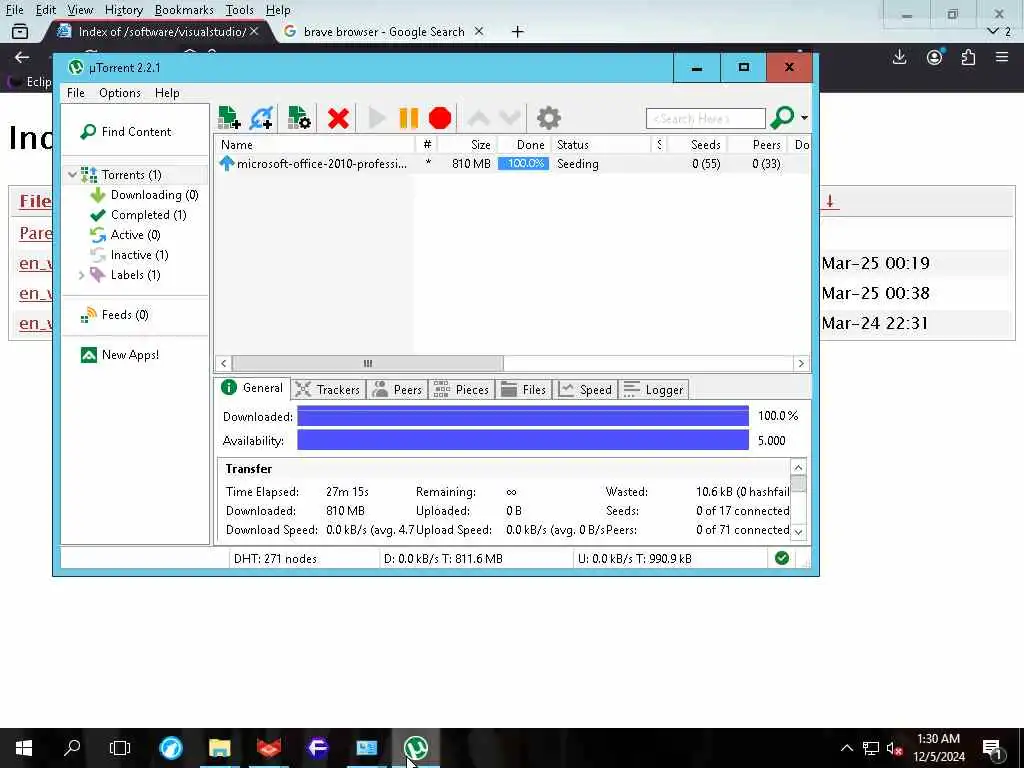The width and height of the screenshot is (1024, 768).
Task: Click the Search Here input field
Action: (705, 118)
